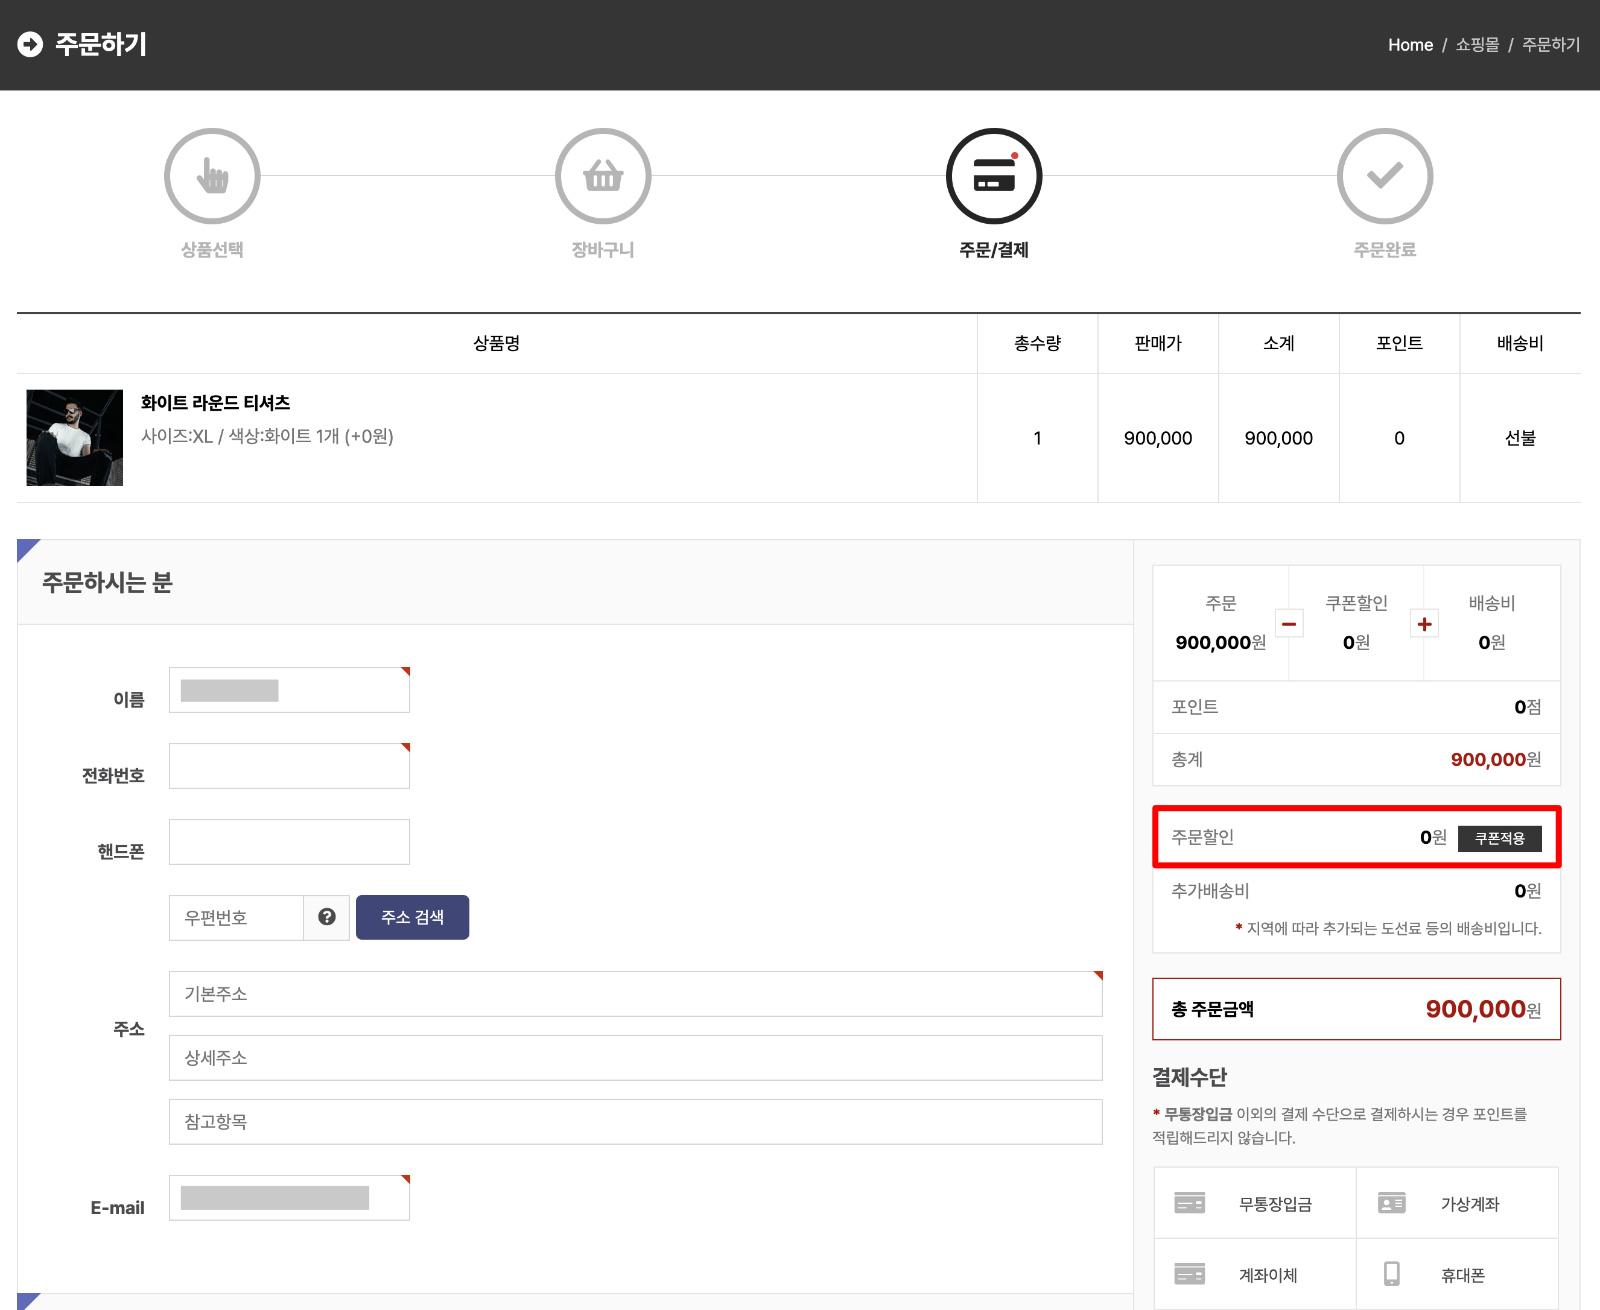Click the 주문/결제 credit card step icon
The width and height of the screenshot is (1600, 1310).
tap(994, 176)
